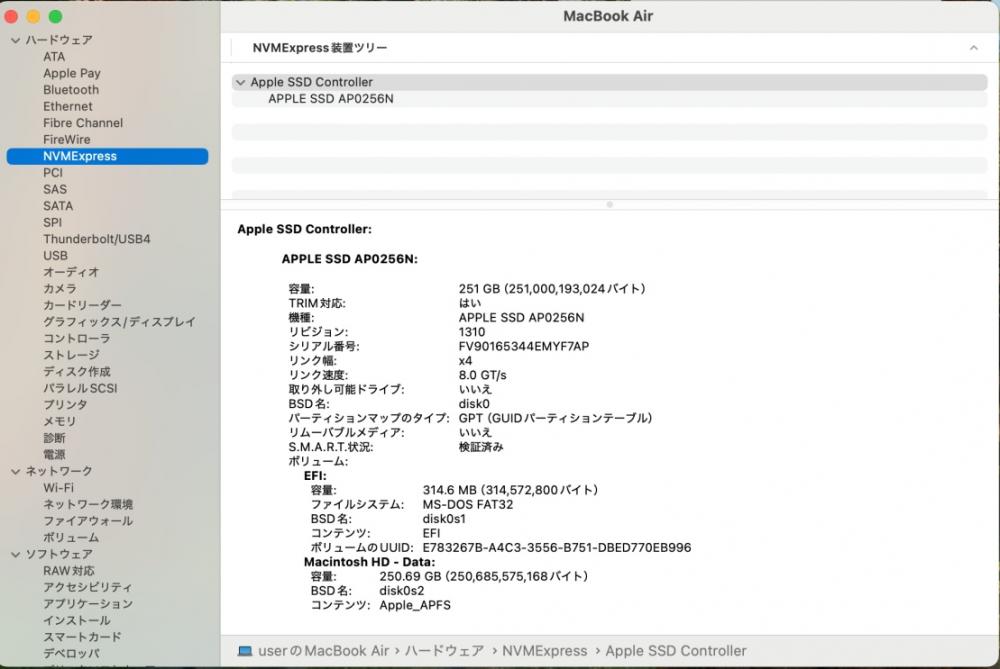Select the highlighted NVMExpress entry
Screen dimensions: 1000x669
107,156
